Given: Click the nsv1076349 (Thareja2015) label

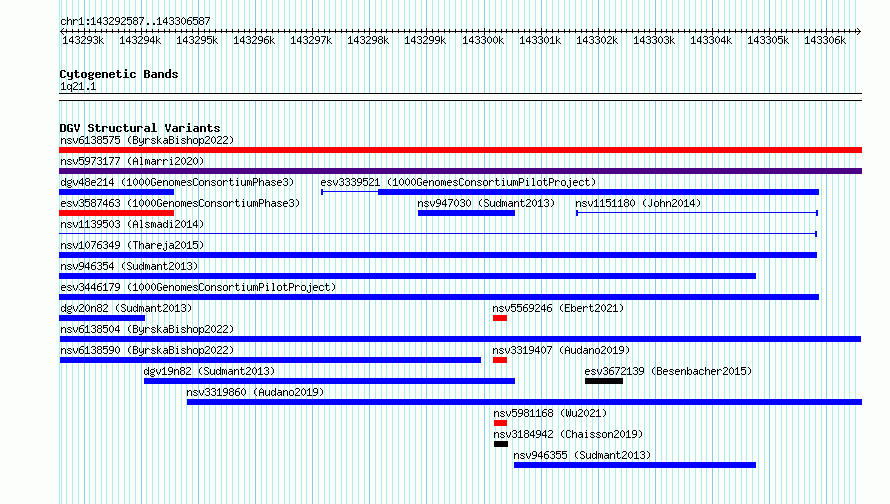Looking at the screenshot, I should (x=132, y=245).
